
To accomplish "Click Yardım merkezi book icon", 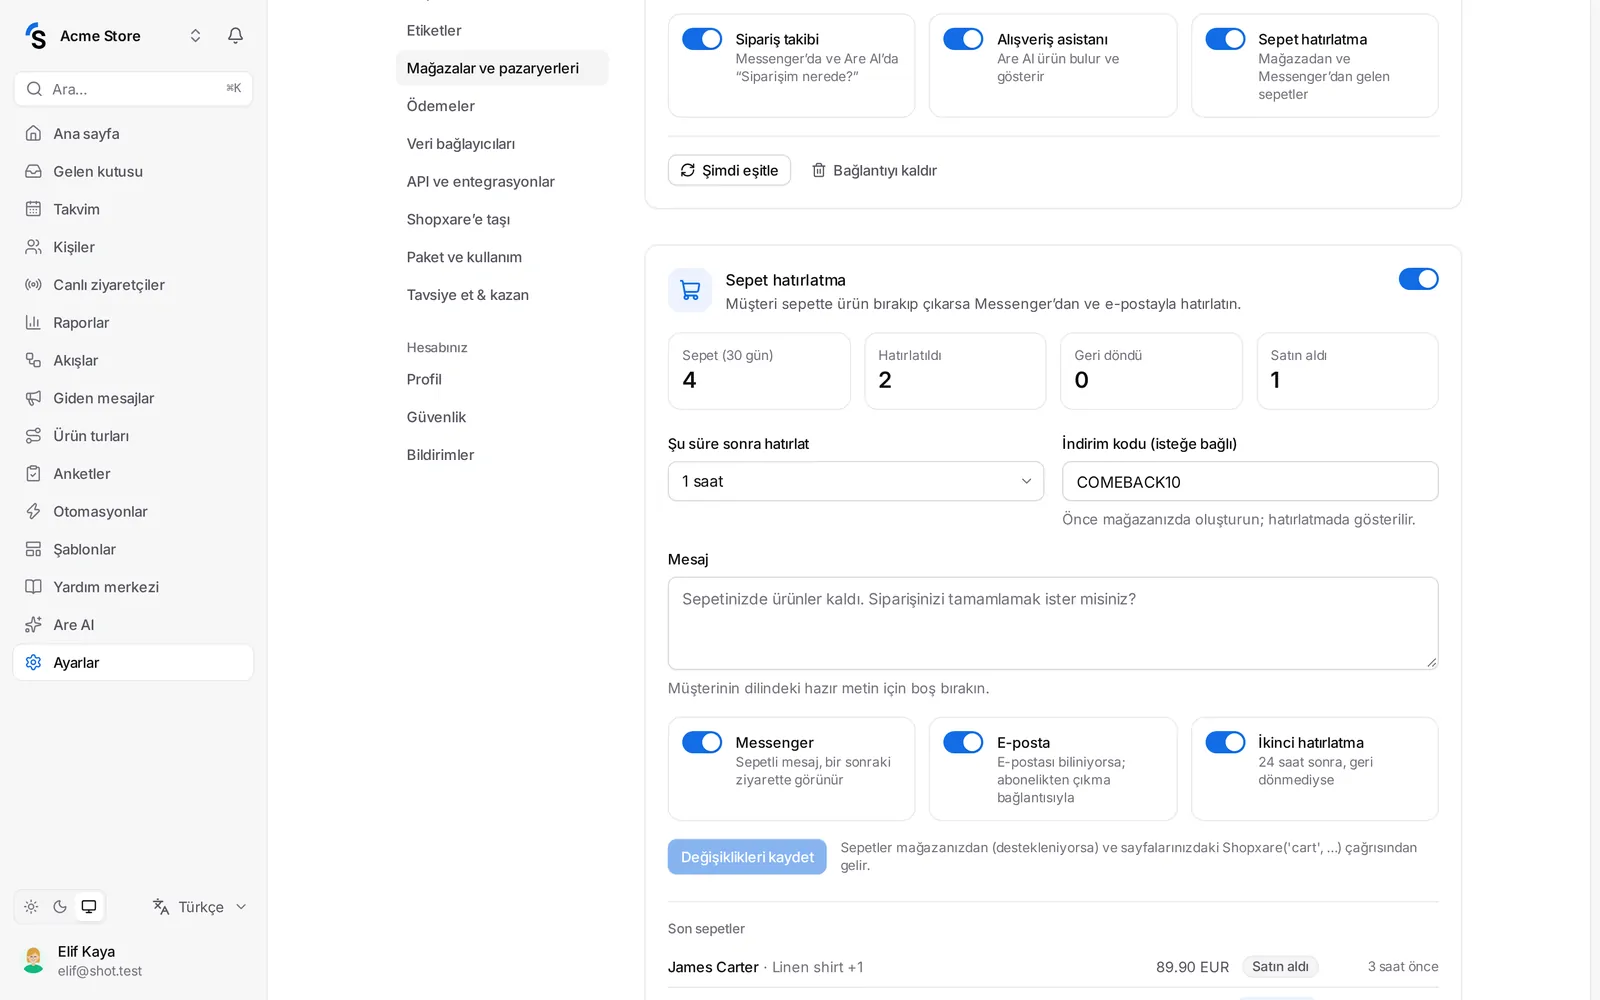I will coord(33,587).
